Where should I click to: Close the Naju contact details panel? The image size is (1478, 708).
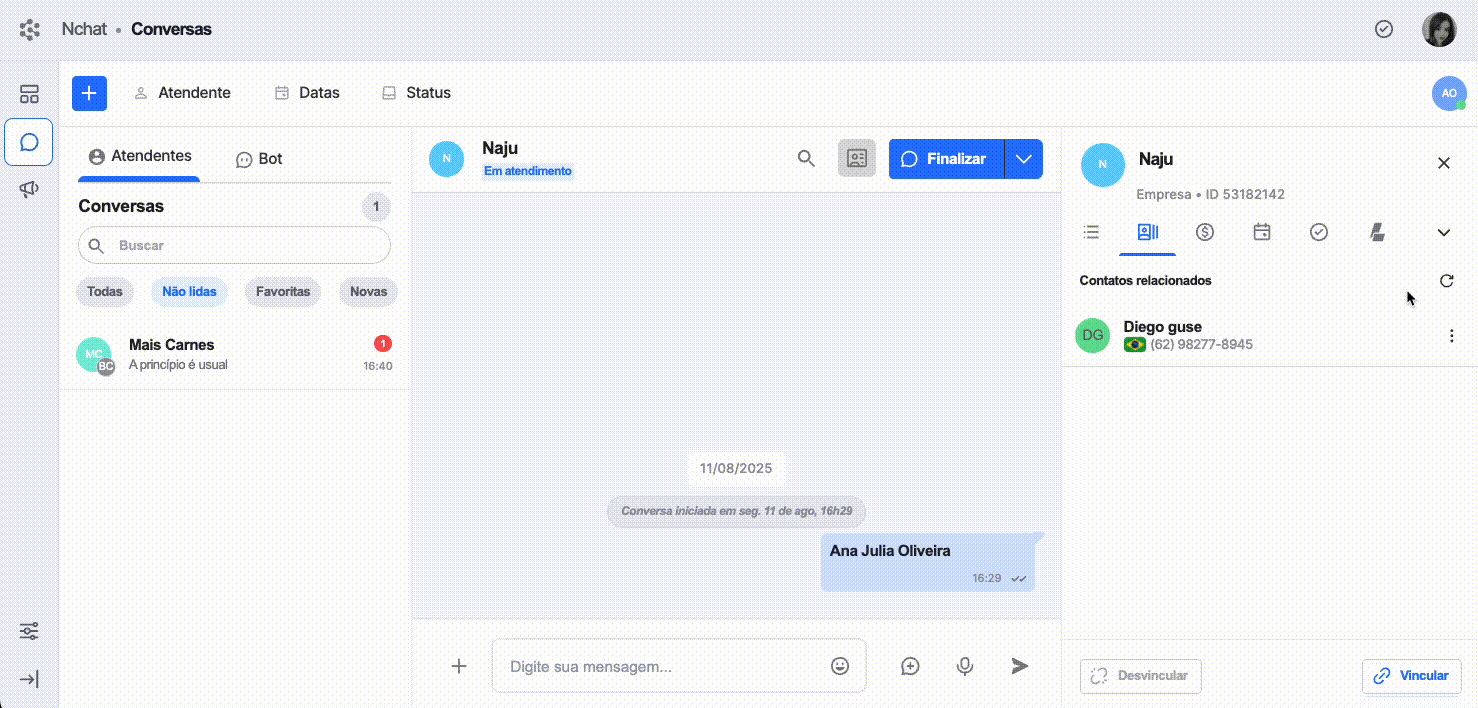(x=1444, y=163)
